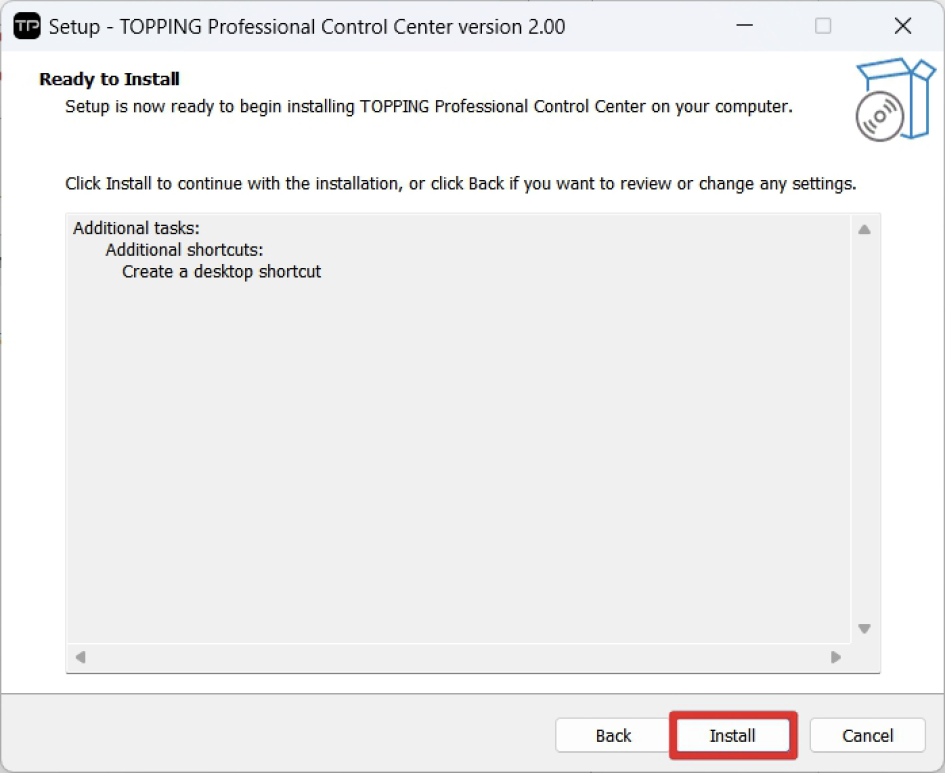The height and width of the screenshot is (773, 945).
Task: Click the "Additional tasks:" line
Action: 136,229
